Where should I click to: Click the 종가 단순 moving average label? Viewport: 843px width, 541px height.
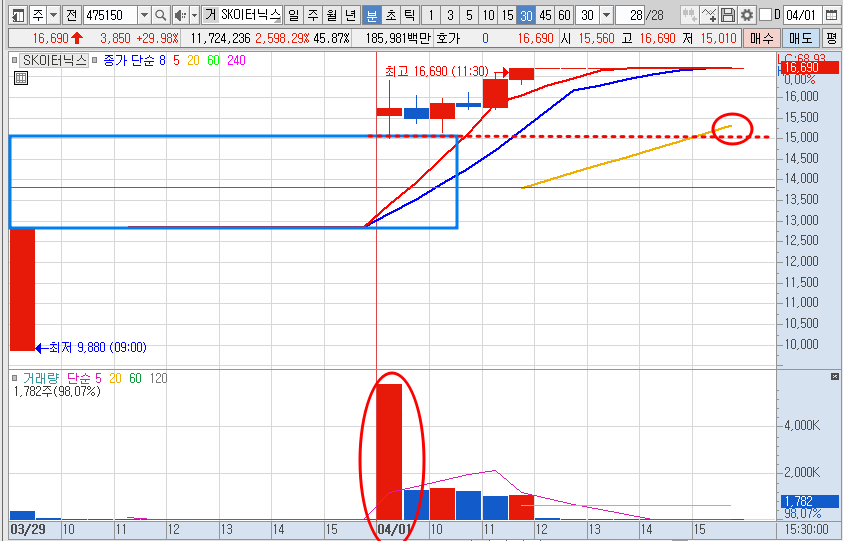pyautogui.click(x=130, y=60)
